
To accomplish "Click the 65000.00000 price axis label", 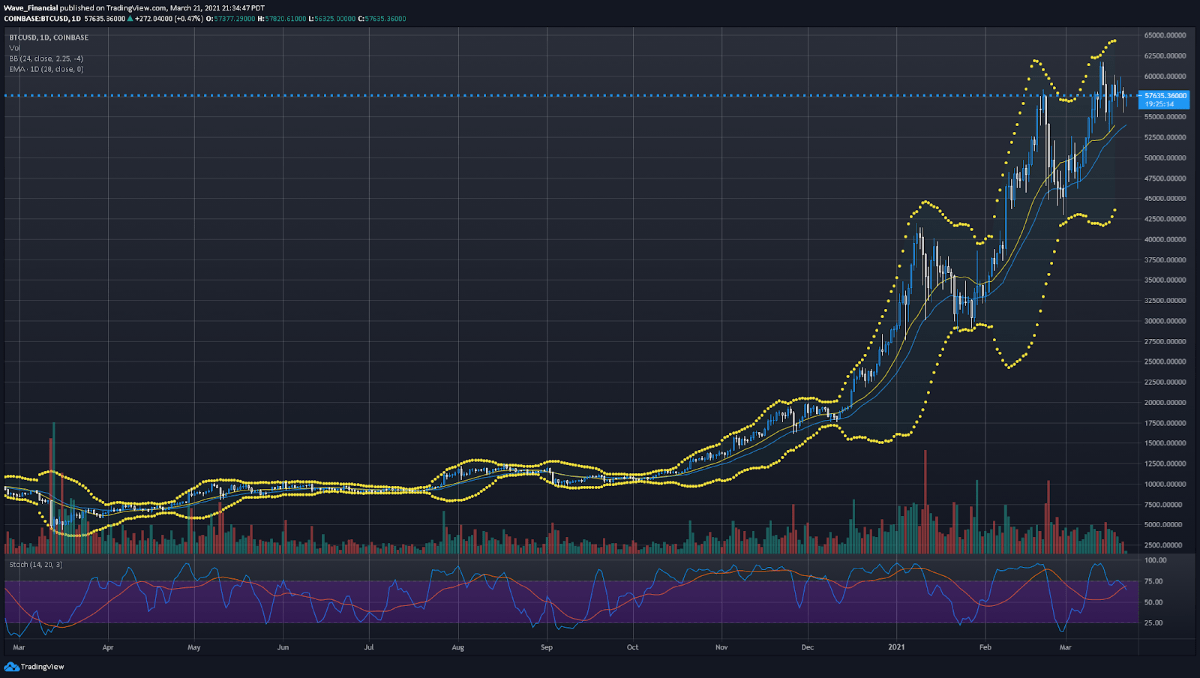I will [x=1165, y=35].
